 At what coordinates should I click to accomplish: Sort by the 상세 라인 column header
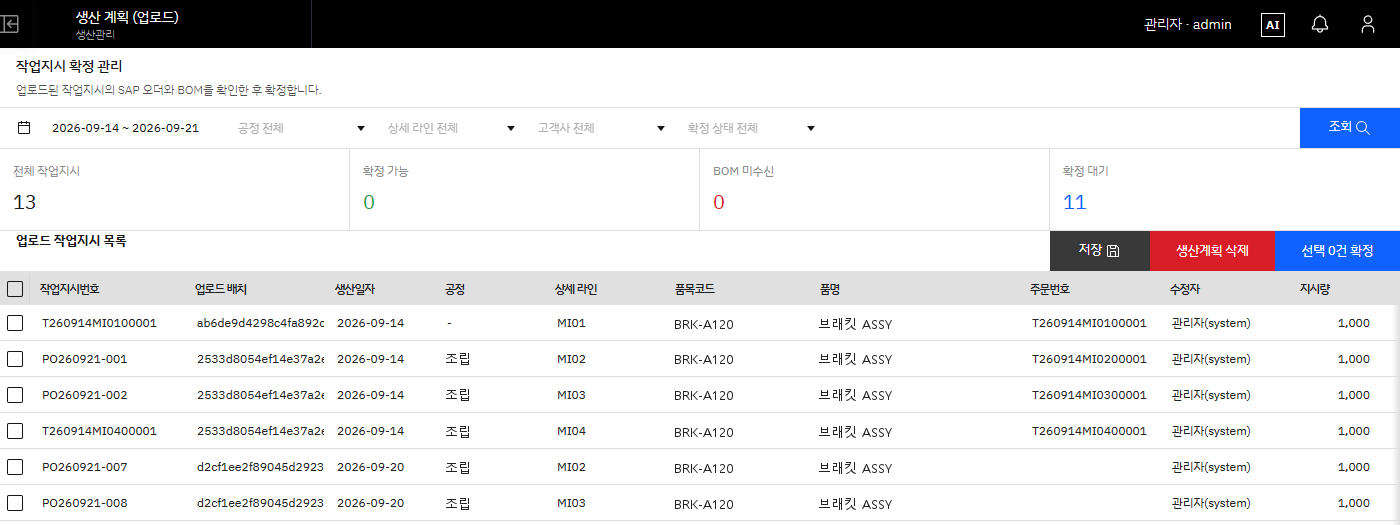click(x=576, y=289)
